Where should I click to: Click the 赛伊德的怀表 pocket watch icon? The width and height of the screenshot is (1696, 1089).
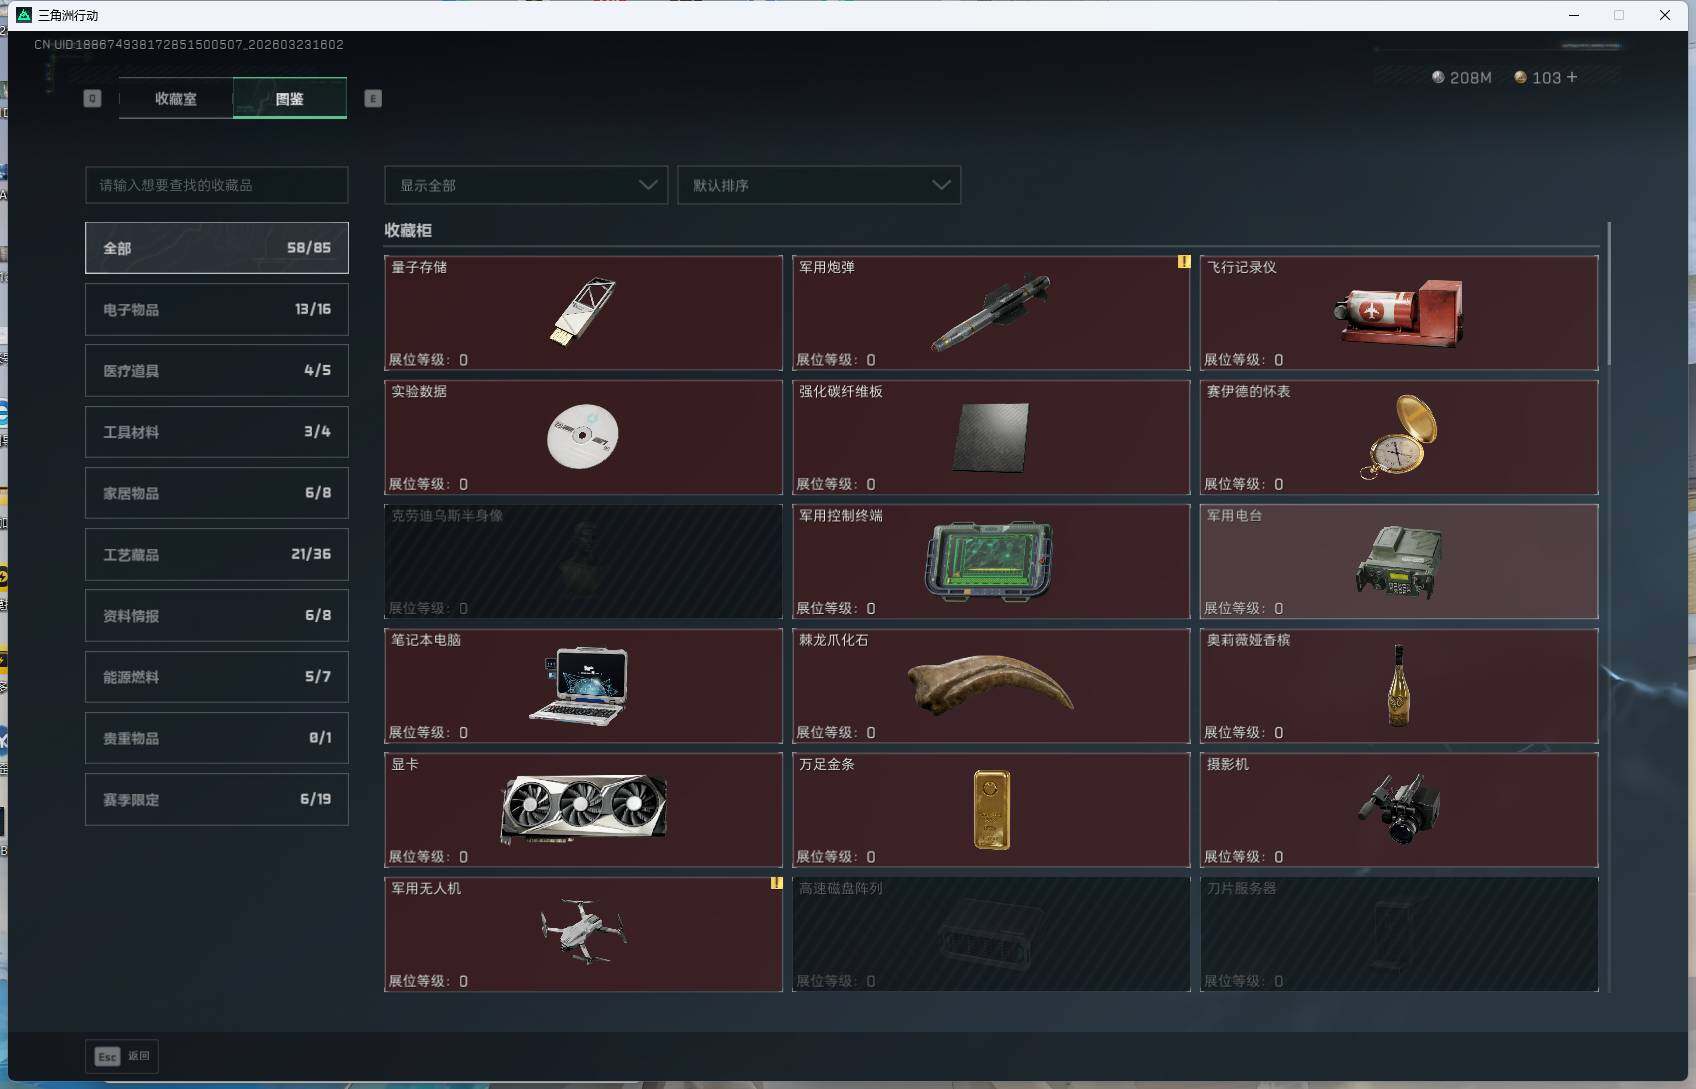coord(1399,436)
